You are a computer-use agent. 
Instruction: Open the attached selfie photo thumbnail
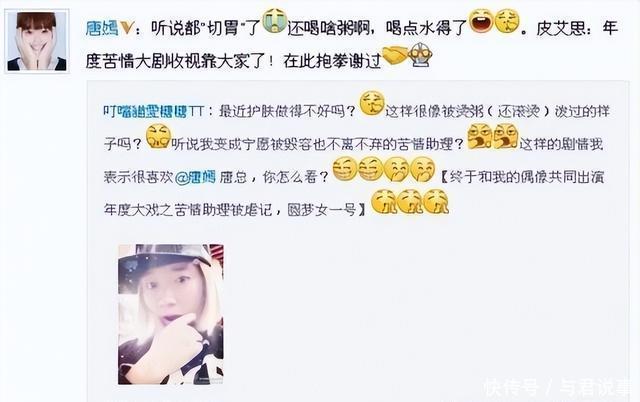click(x=171, y=314)
